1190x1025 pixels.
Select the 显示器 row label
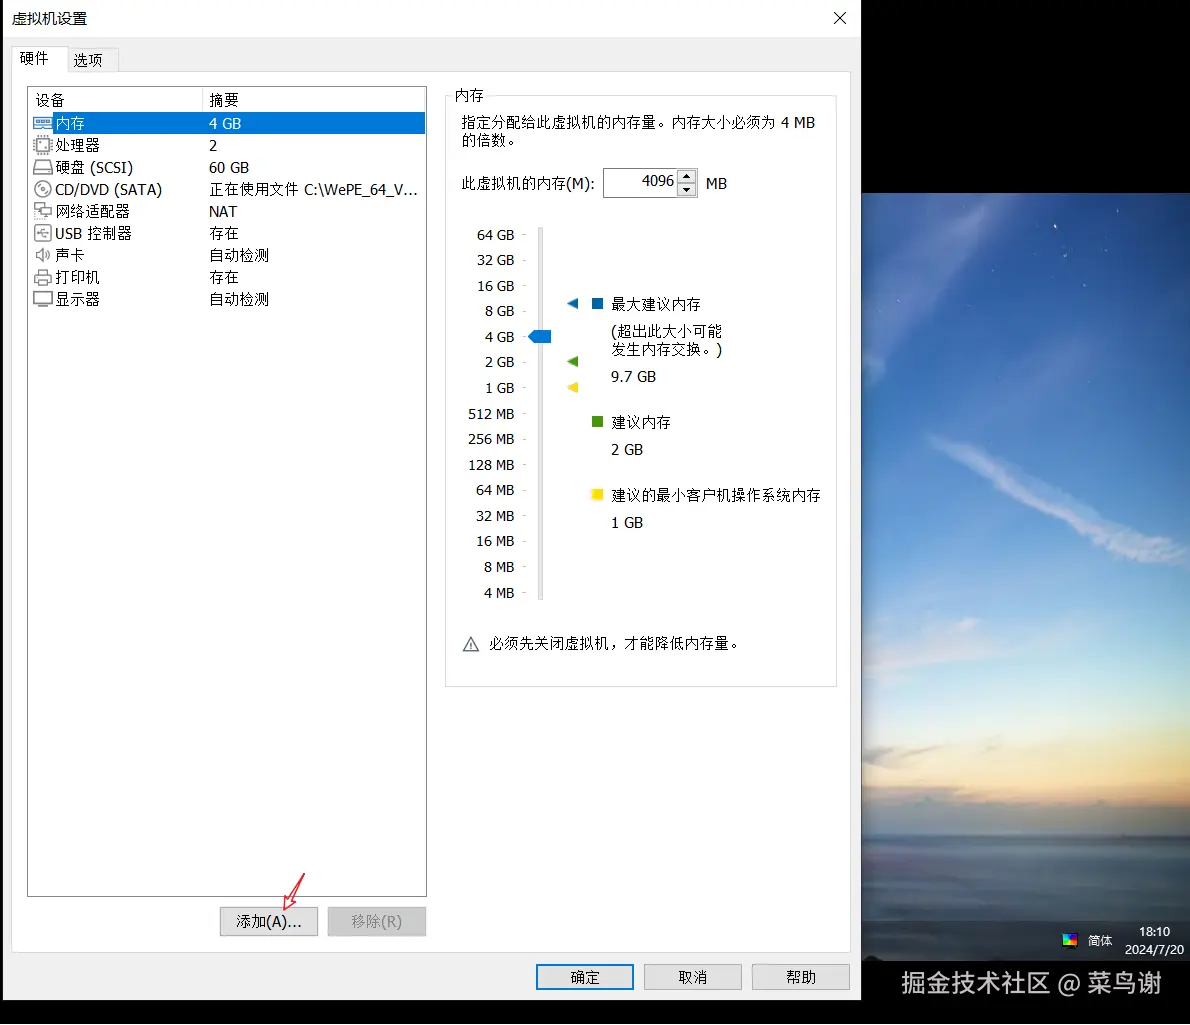point(77,299)
